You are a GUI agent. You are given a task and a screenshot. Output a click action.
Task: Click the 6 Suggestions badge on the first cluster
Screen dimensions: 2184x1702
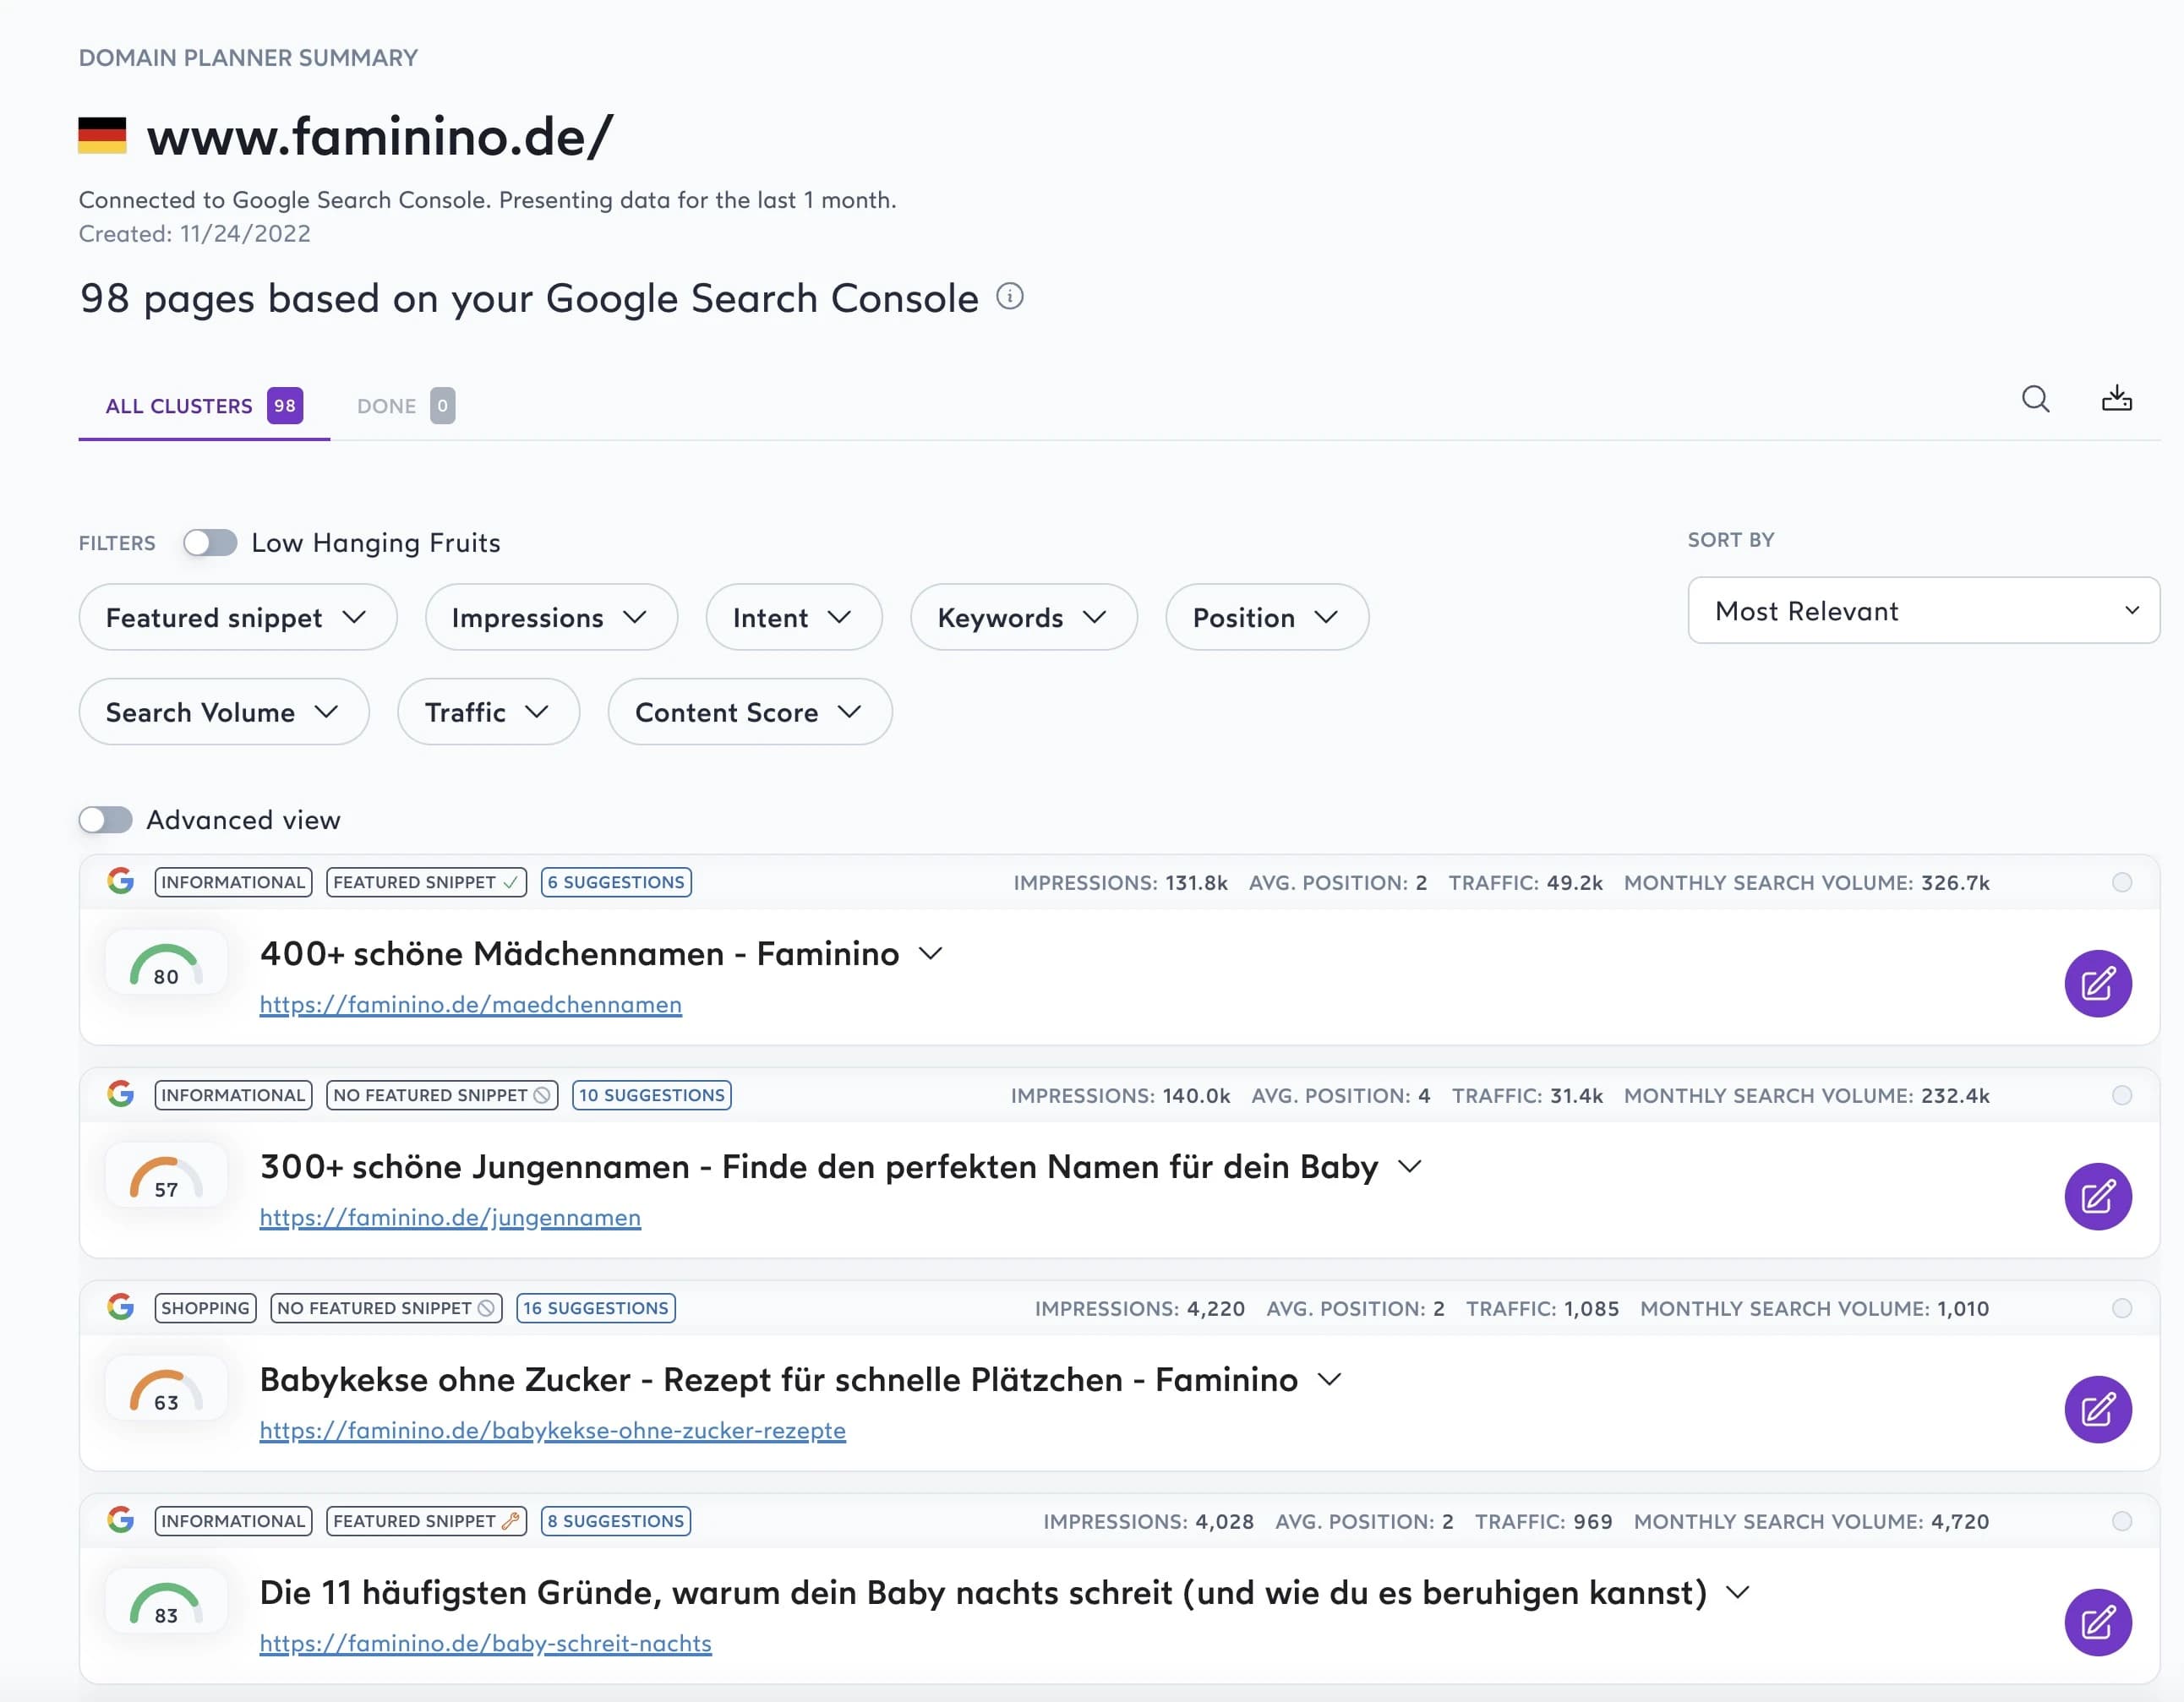pos(616,882)
